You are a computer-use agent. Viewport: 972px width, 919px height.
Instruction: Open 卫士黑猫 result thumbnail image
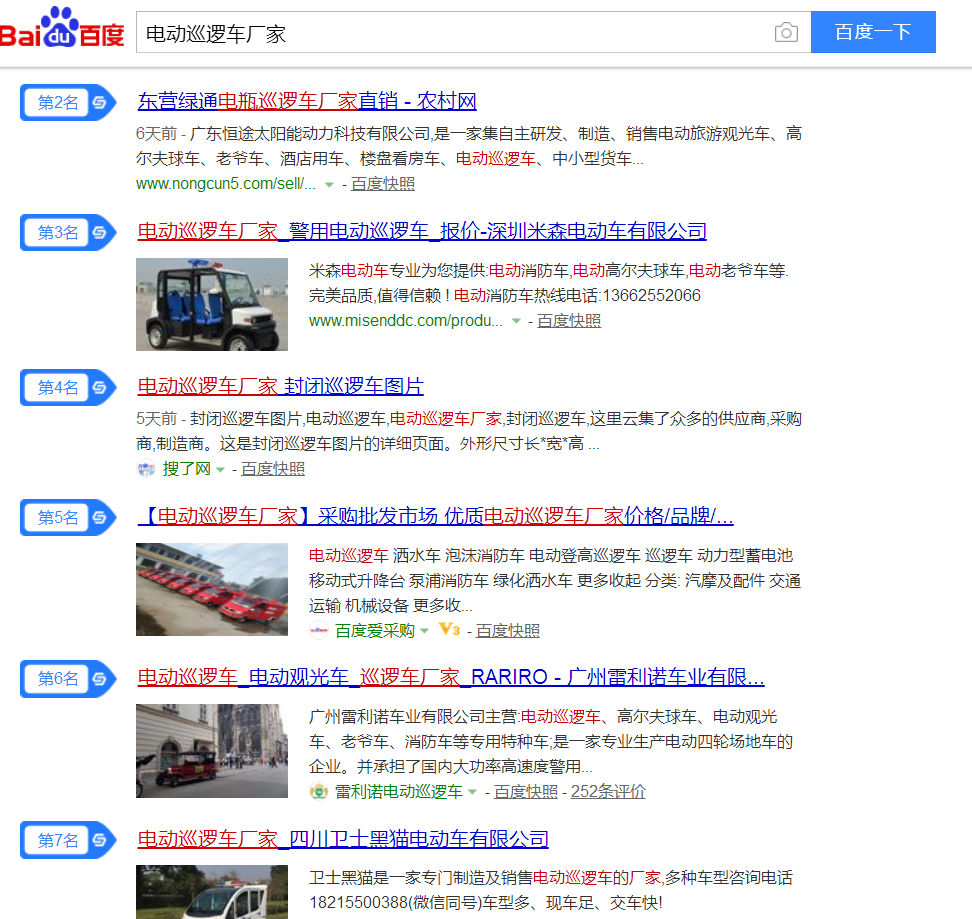coord(212,892)
